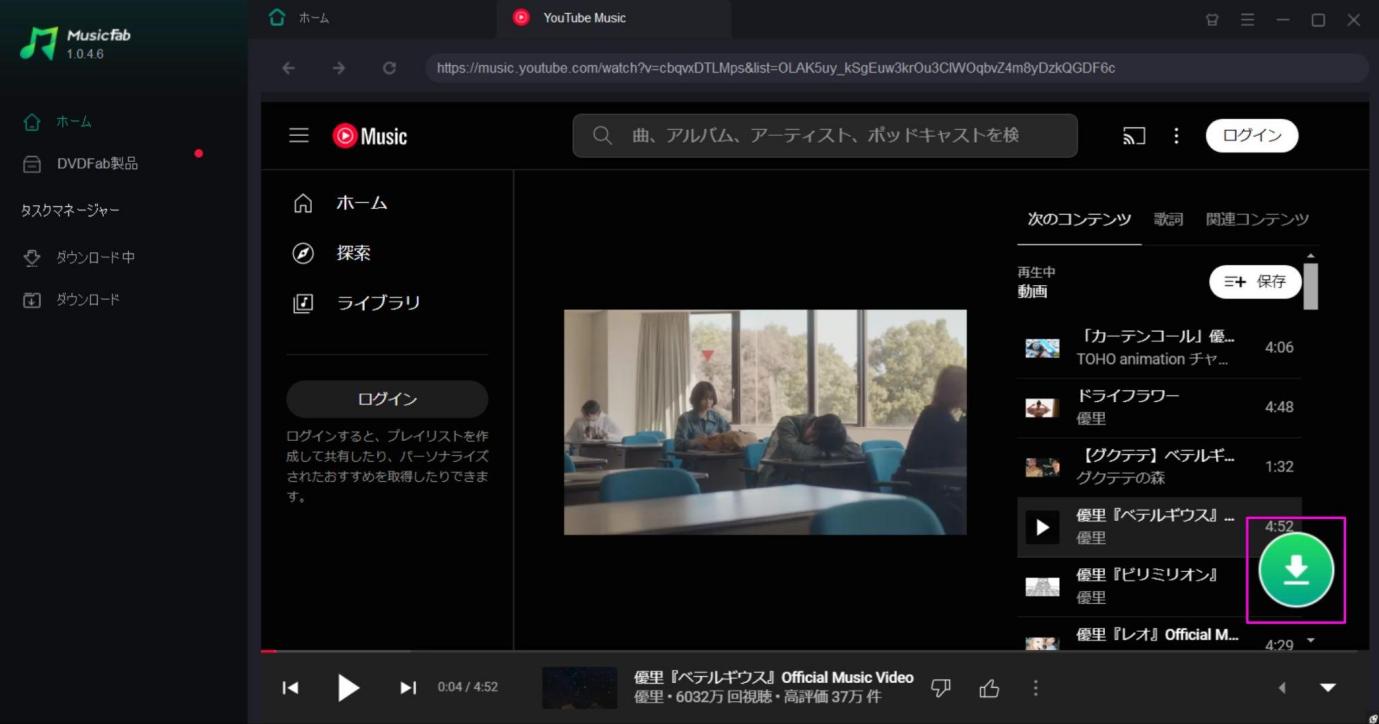Open DVDFab製品 in sidebar
Image resolution: width=1379 pixels, height=724 pixels.
(x=82, y=163)
